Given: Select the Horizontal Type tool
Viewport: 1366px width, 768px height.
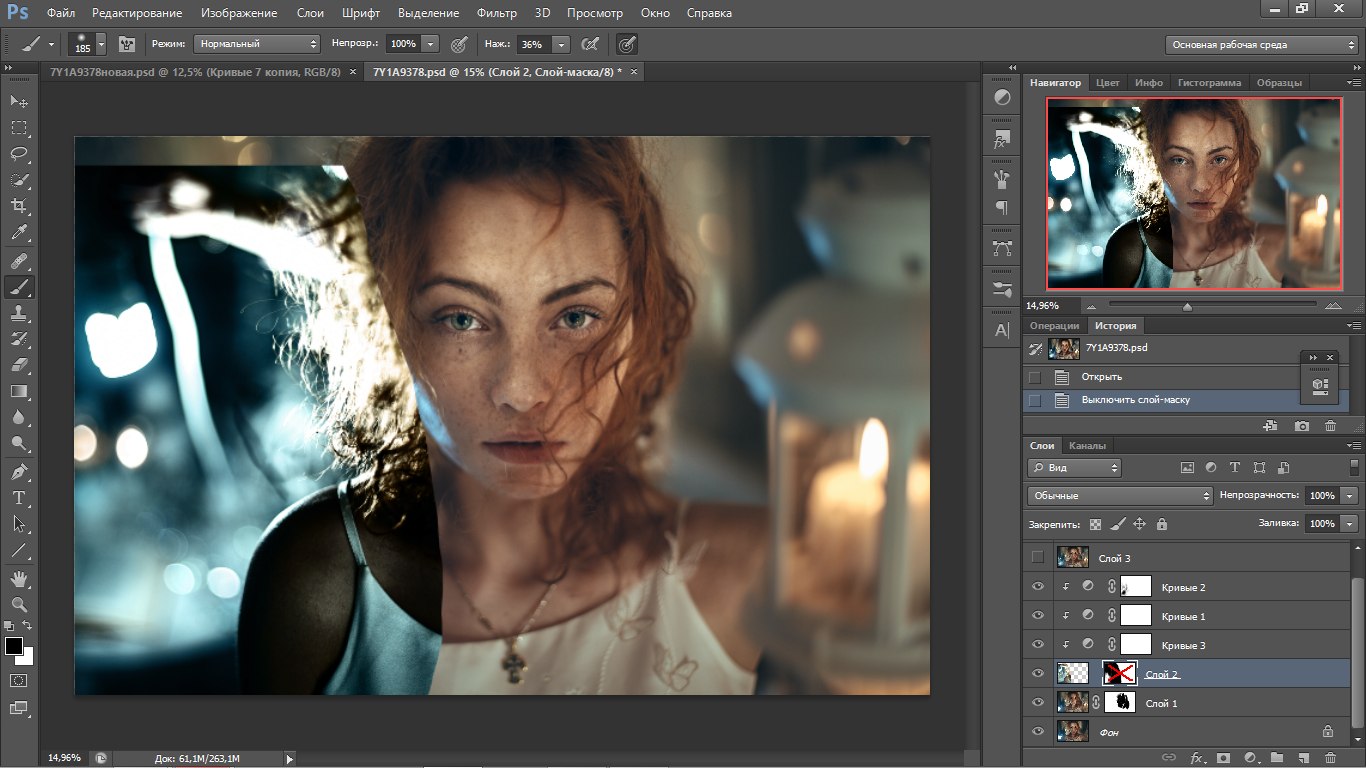Looking at the screenshot, I should pos(19,497).
